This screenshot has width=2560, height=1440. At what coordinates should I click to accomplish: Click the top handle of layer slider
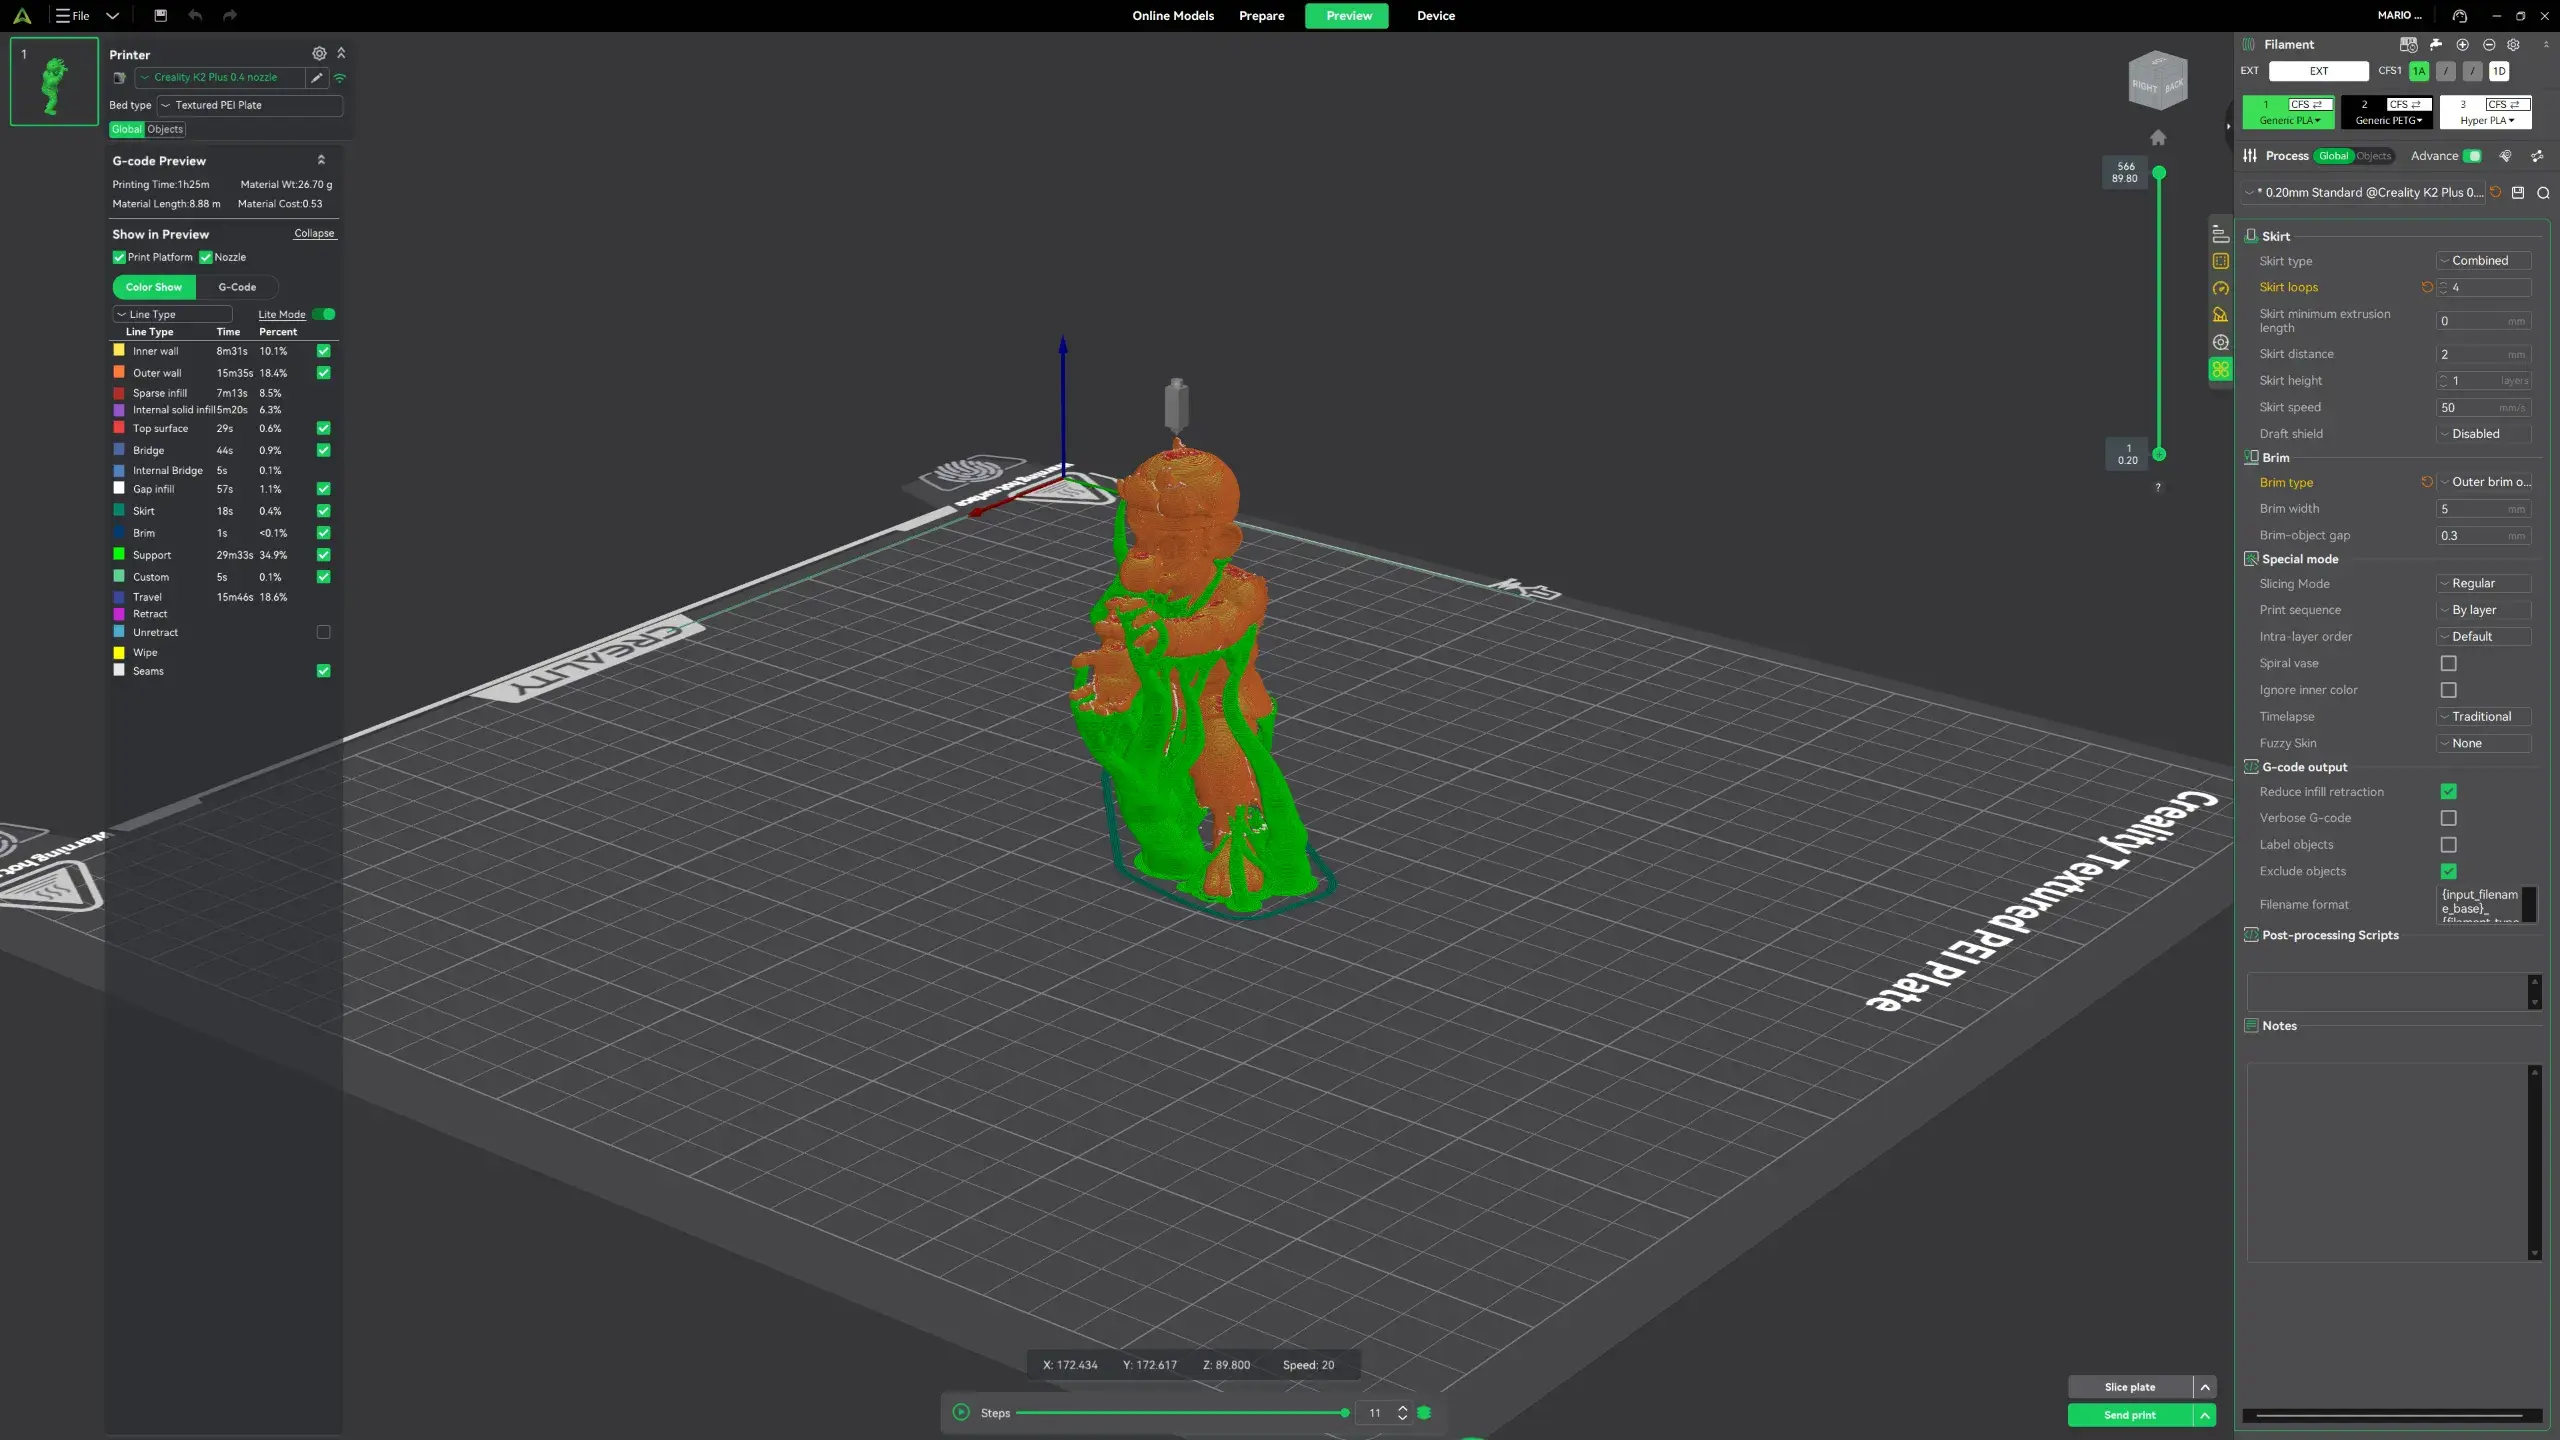(x=2159, y=173)
